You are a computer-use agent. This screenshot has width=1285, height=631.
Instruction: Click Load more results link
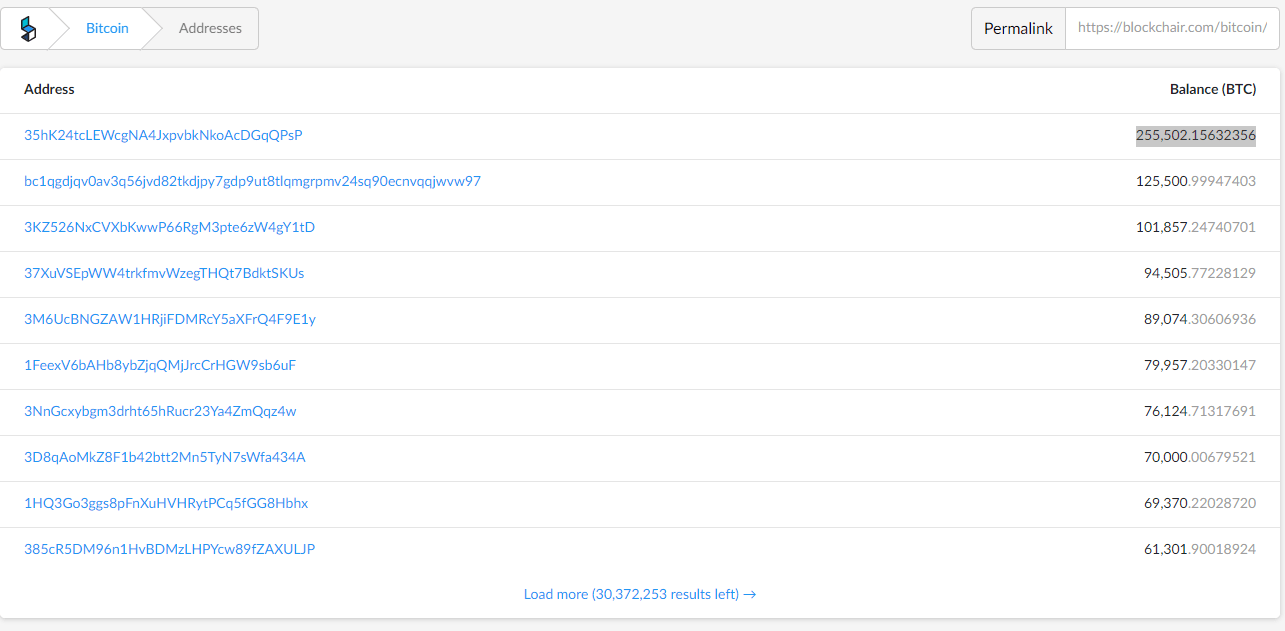640,594
